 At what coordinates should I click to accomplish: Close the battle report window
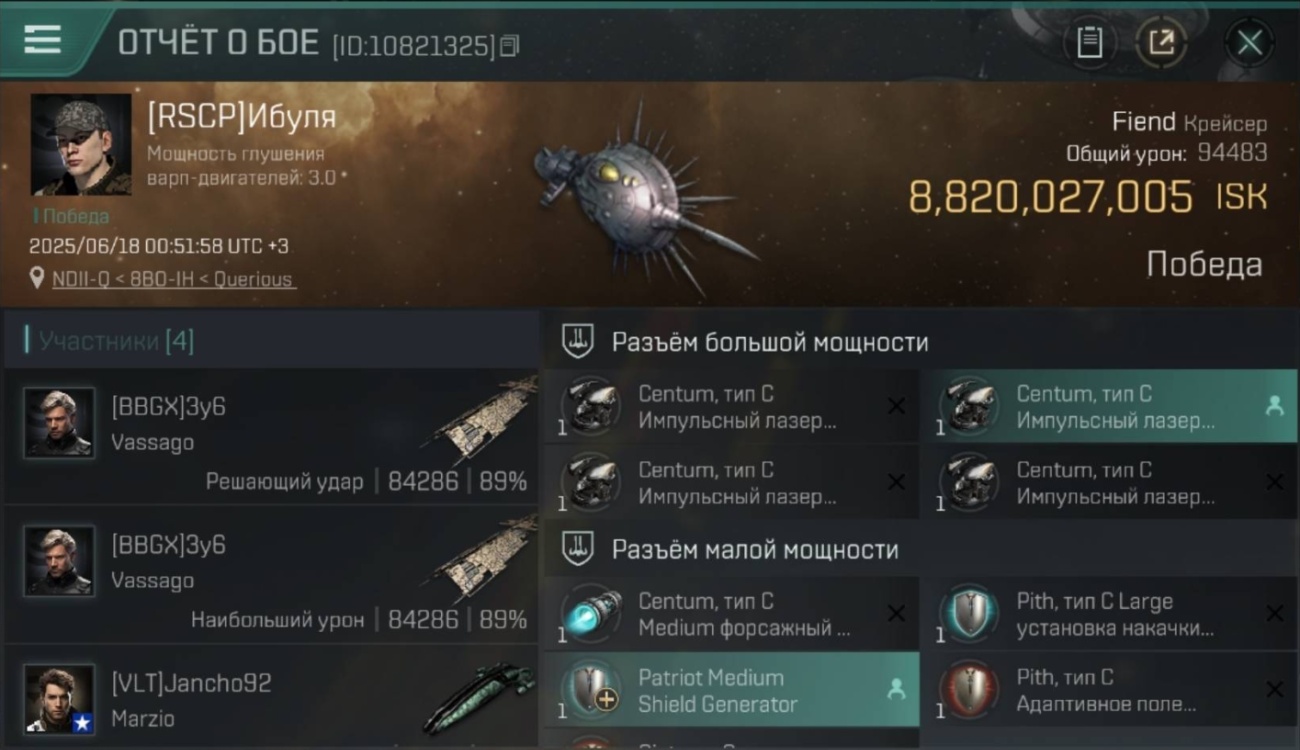[x=1249, y=43]
